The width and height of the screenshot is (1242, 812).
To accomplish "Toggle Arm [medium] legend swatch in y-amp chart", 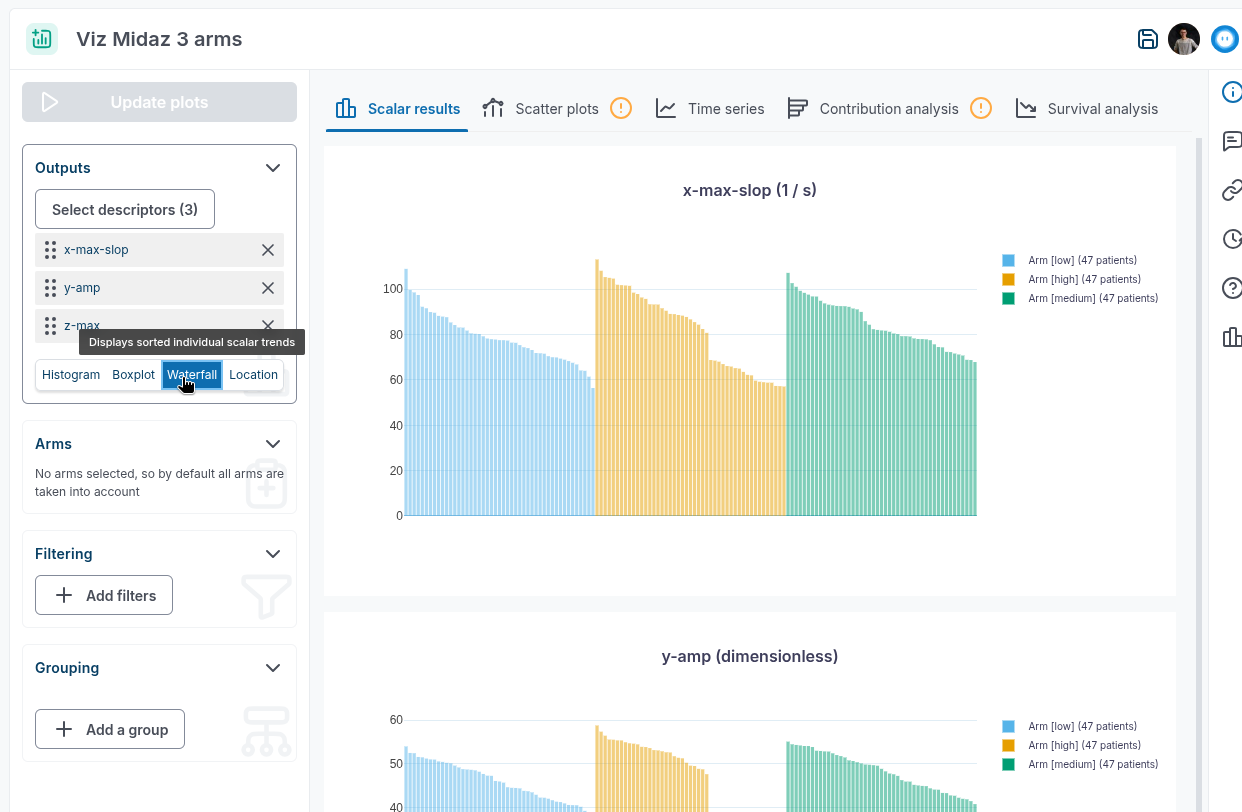I will coord(1008,764).
